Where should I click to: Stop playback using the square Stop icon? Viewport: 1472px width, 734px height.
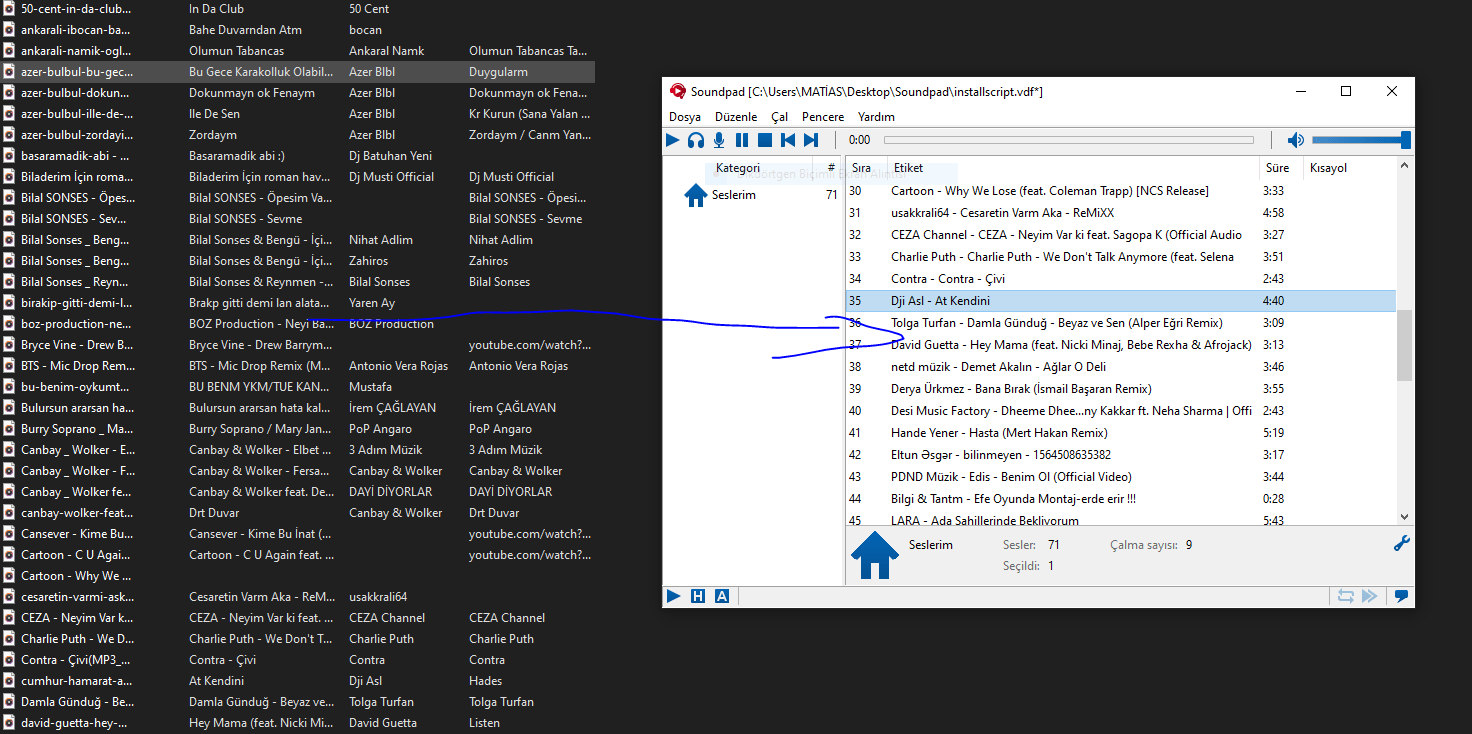[x=765, y=141]
